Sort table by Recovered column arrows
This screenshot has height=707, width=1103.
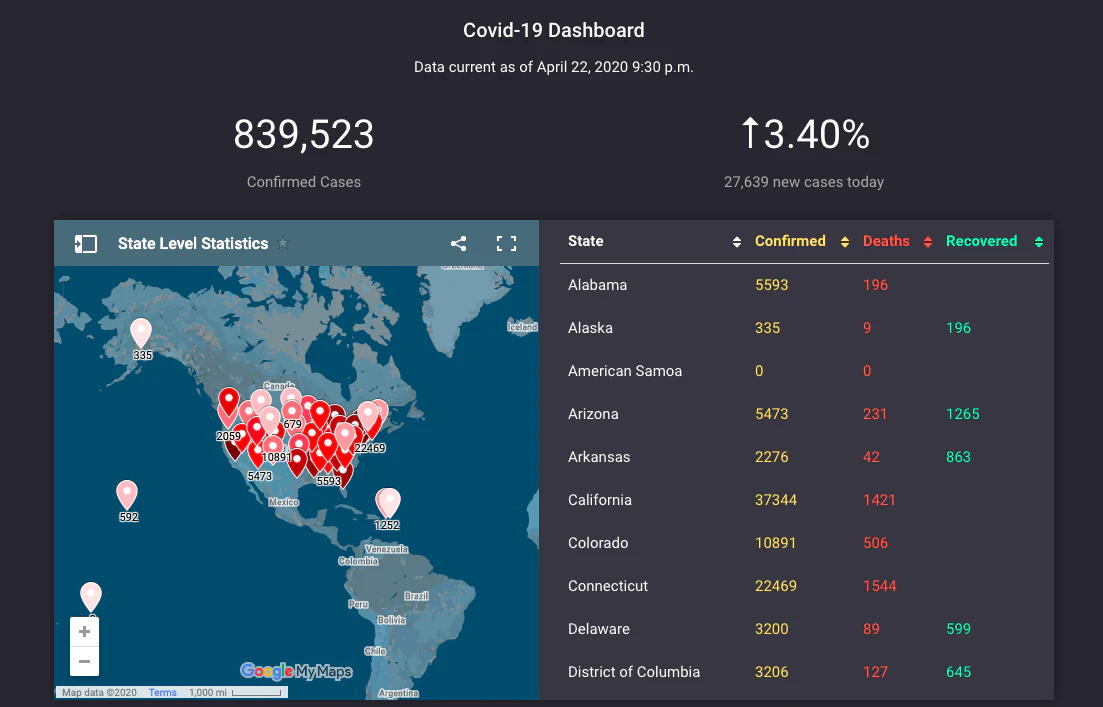pyautogui.click(x=1039, y=242)
